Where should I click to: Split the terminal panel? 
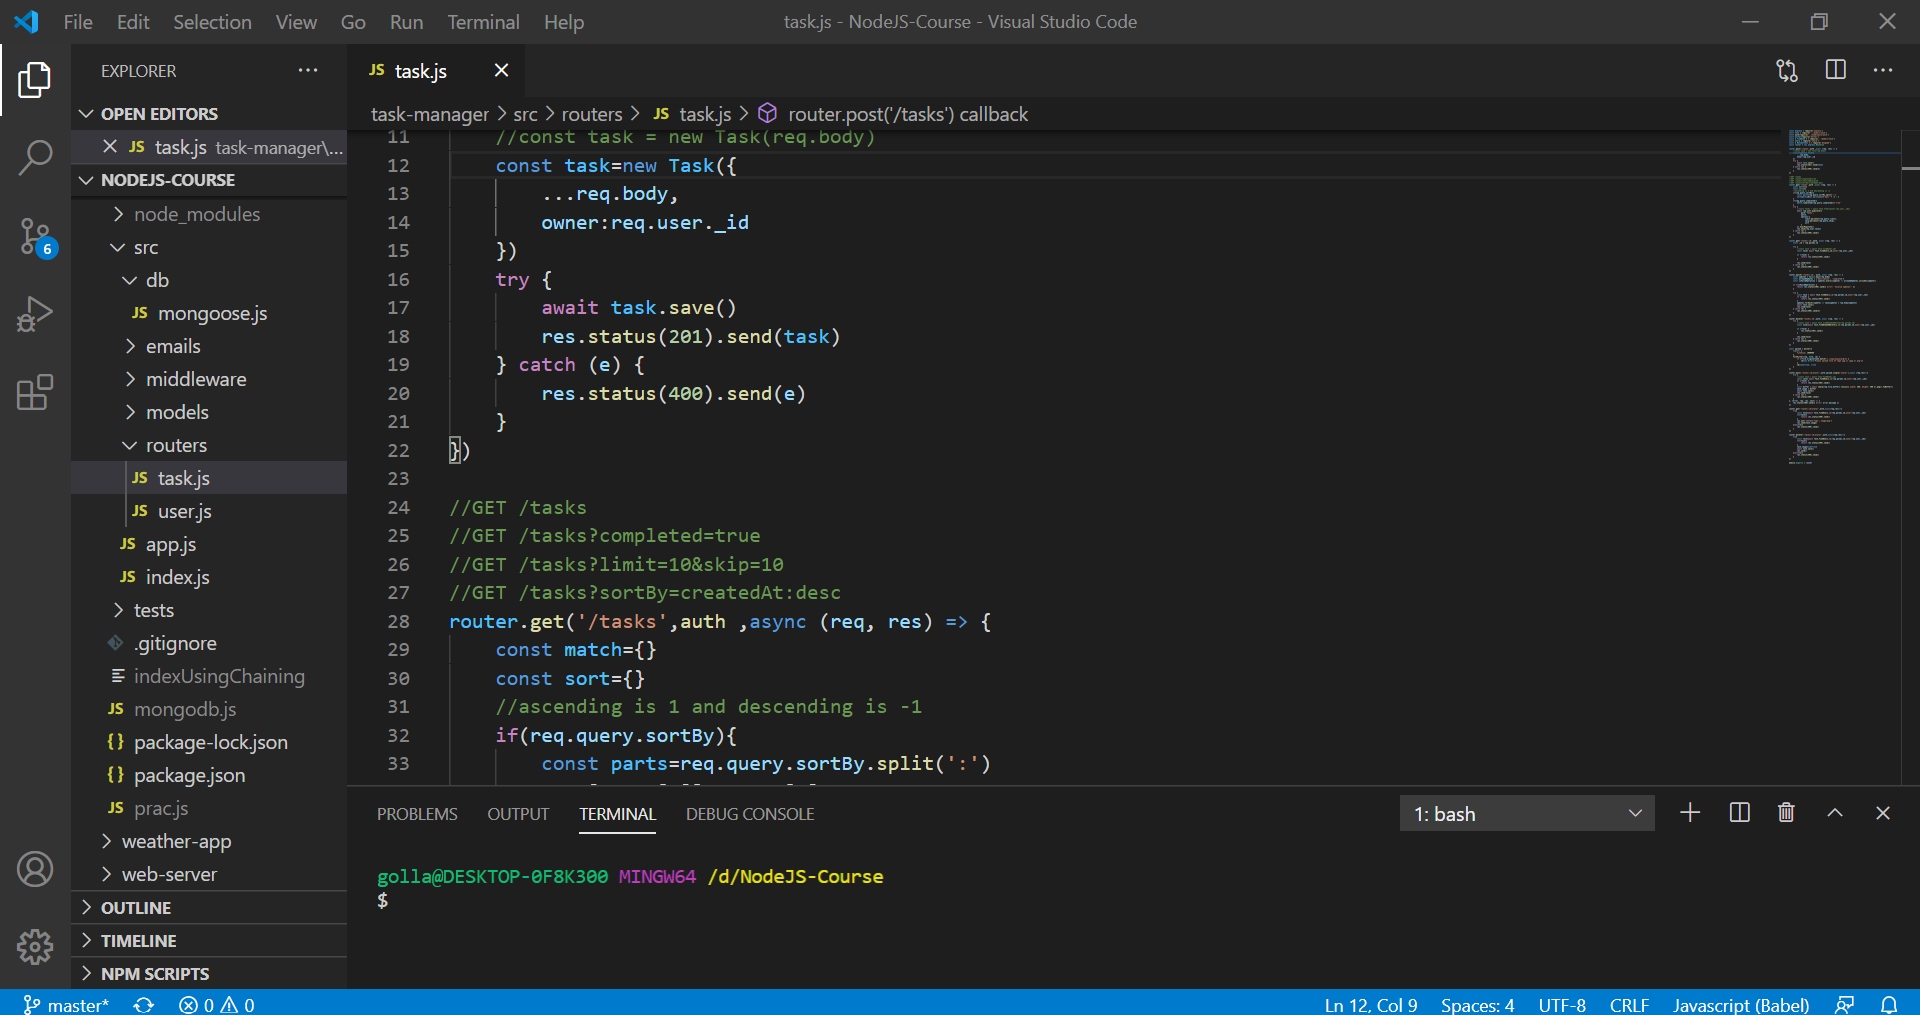(x=1739, y=813)
